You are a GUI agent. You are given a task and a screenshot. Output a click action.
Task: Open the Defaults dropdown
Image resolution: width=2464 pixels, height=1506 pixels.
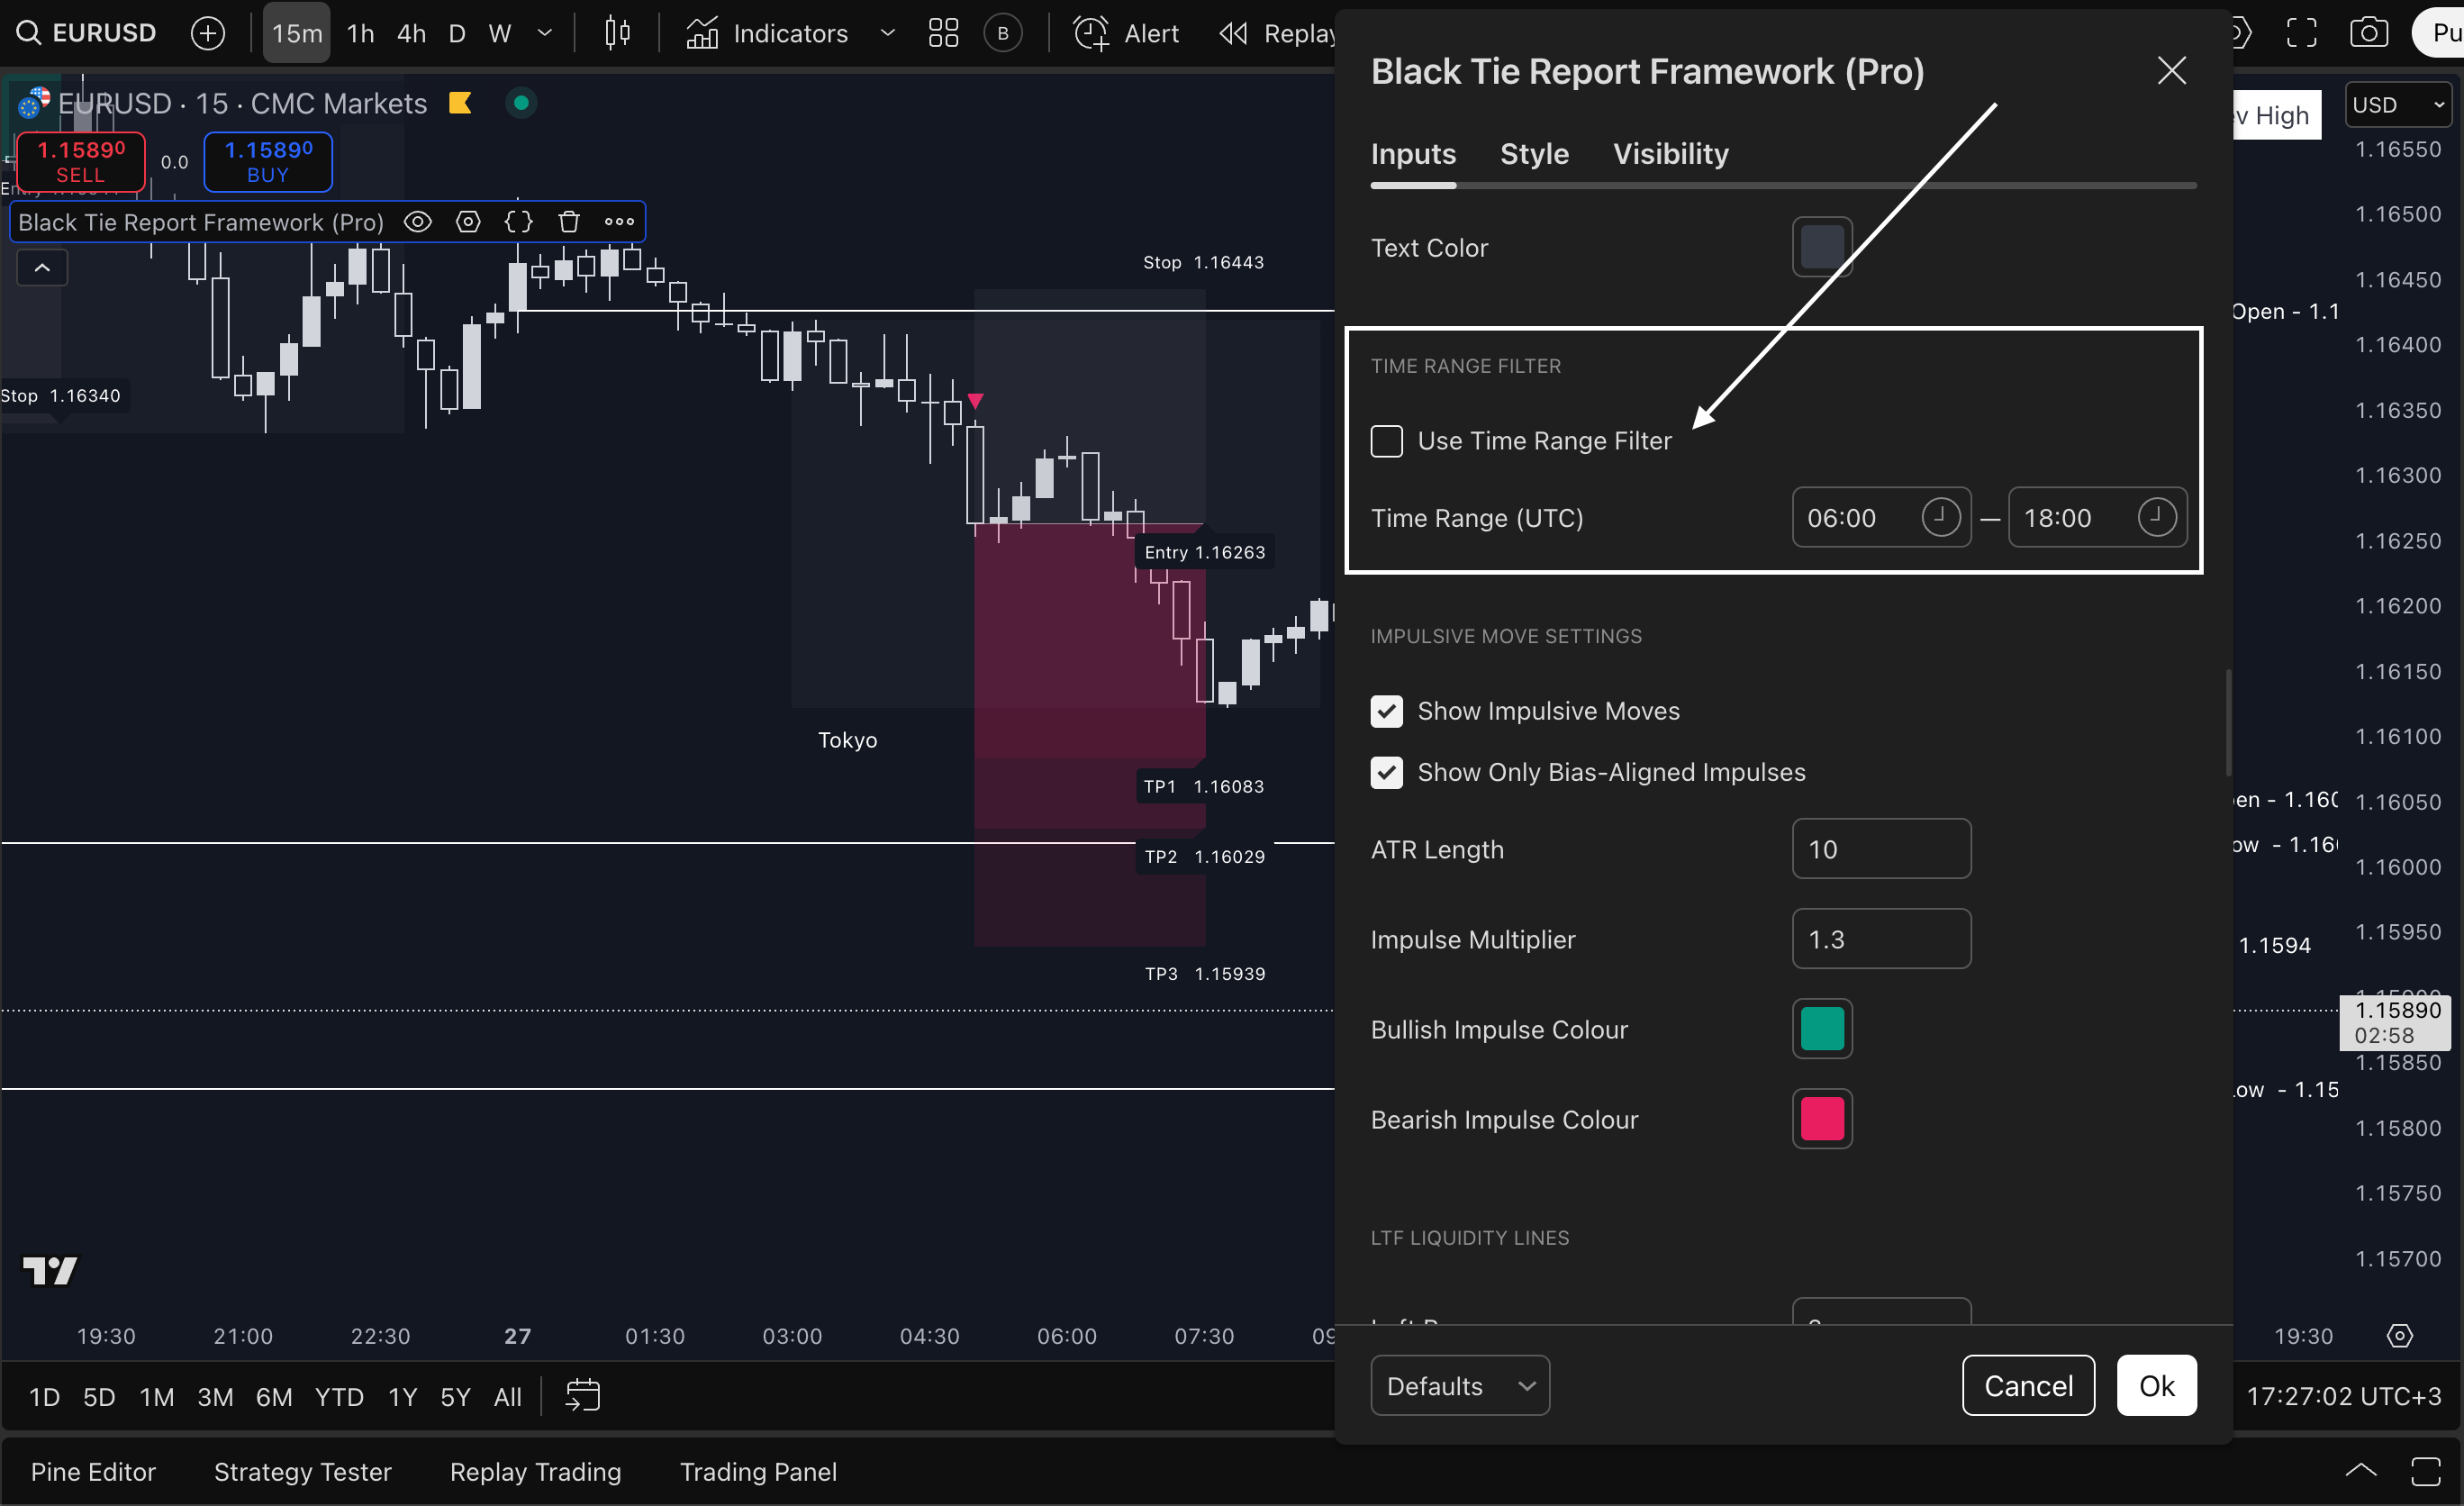click(1459, 1385)
